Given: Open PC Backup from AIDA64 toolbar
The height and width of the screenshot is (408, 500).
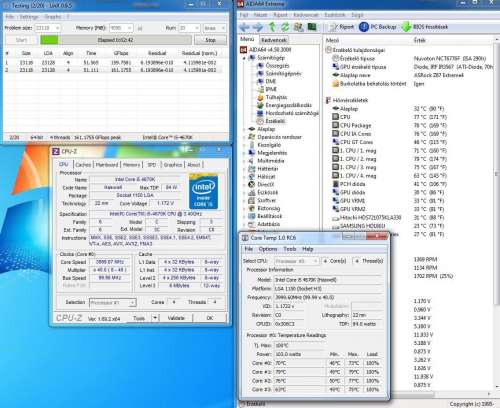Looking at the screenshot, I should point(377,27).
